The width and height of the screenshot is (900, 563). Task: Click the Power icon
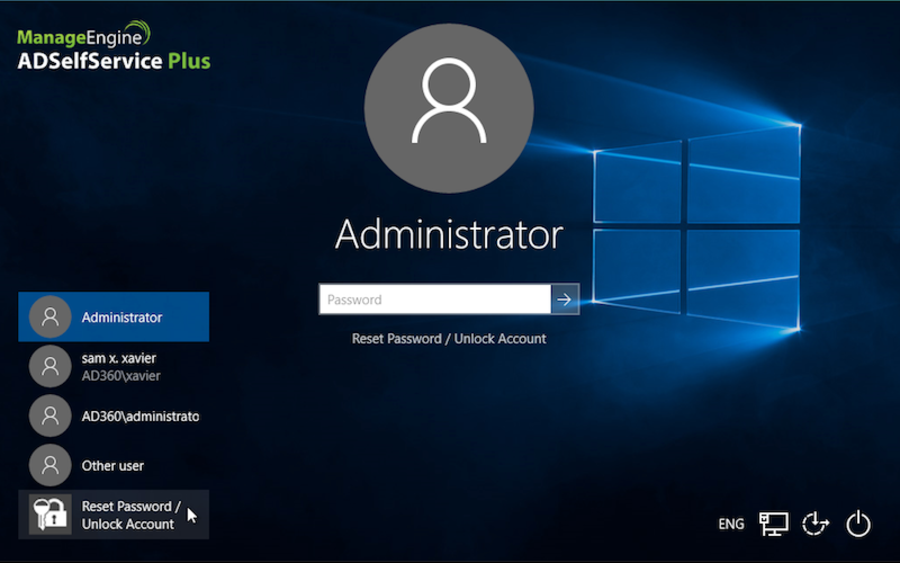[858, 524]
